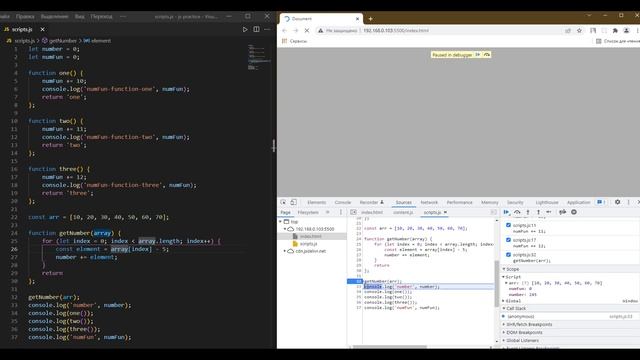
Task: Step into next function call
Action: [x=528, y=212]
